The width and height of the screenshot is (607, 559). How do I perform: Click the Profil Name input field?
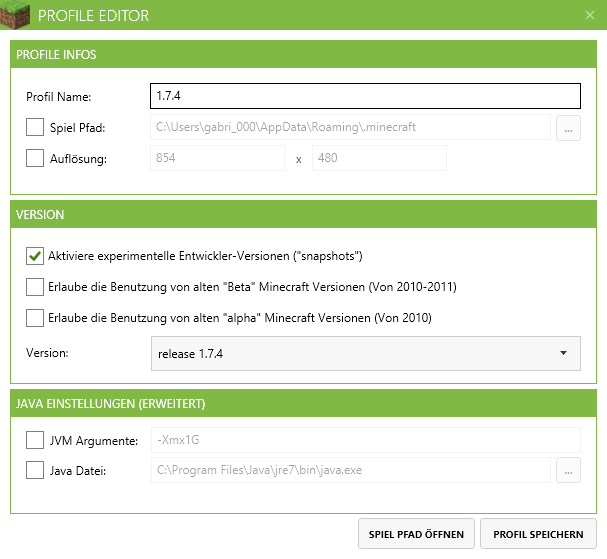click(365, 96)
